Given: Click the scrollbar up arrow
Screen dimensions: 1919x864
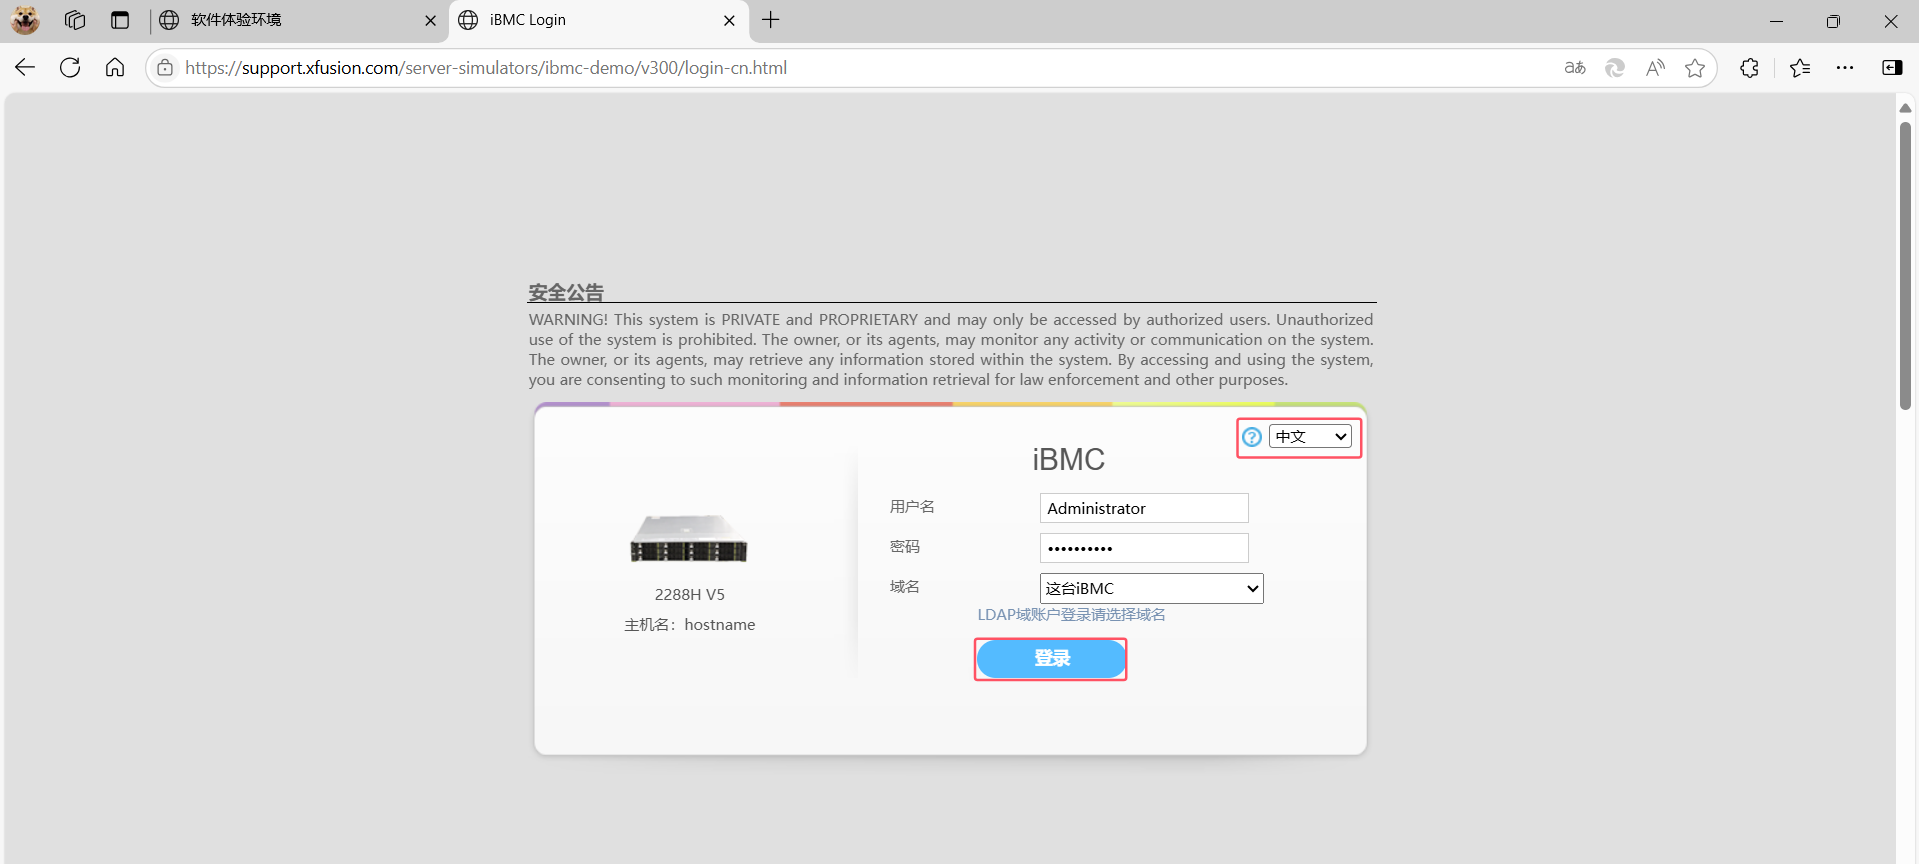Looking at the screenshot, I should (1905, 108).
